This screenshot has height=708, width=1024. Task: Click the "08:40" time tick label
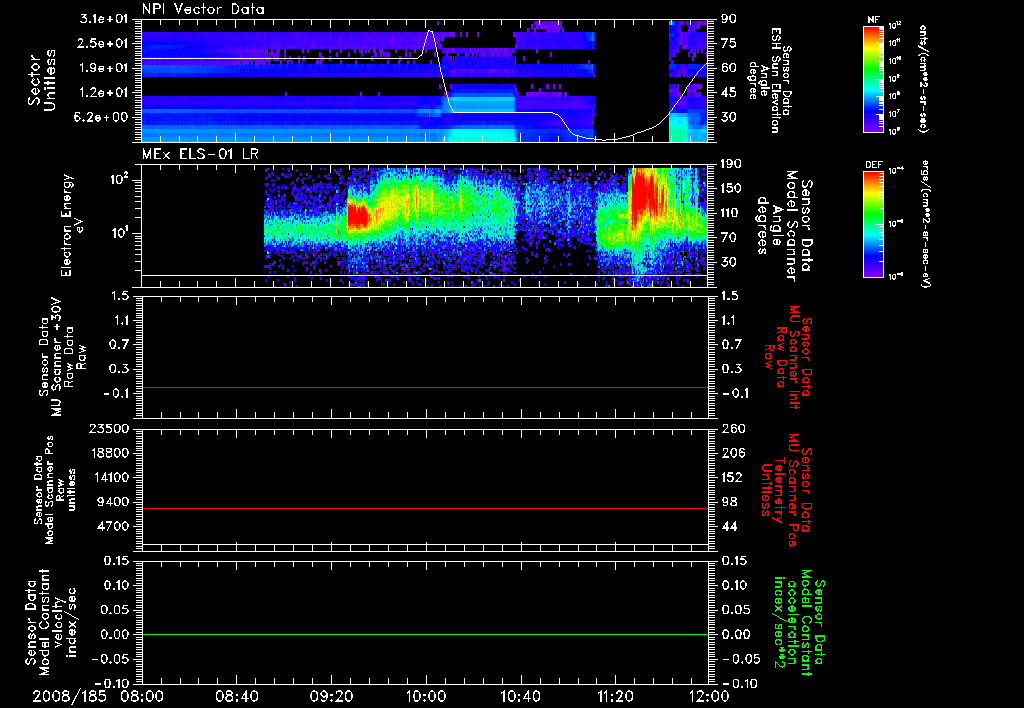coord(237,696)
